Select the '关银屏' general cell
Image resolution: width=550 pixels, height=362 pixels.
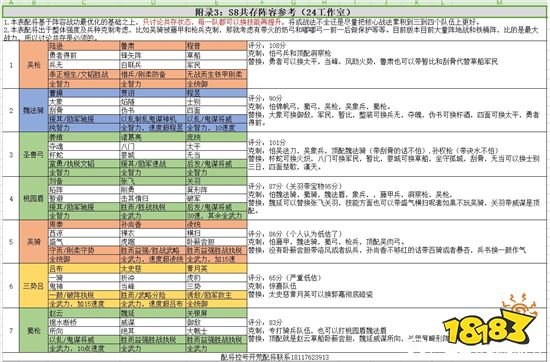(x=216, y=313)
